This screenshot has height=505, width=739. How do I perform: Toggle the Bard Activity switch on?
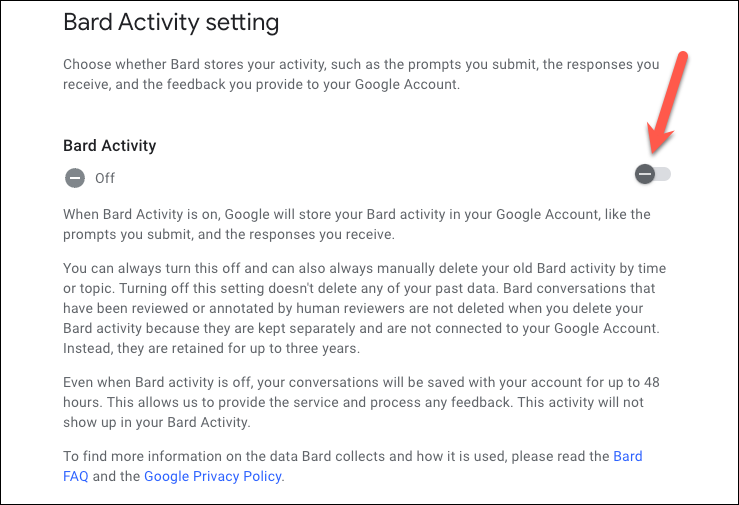tap(653, 174)
